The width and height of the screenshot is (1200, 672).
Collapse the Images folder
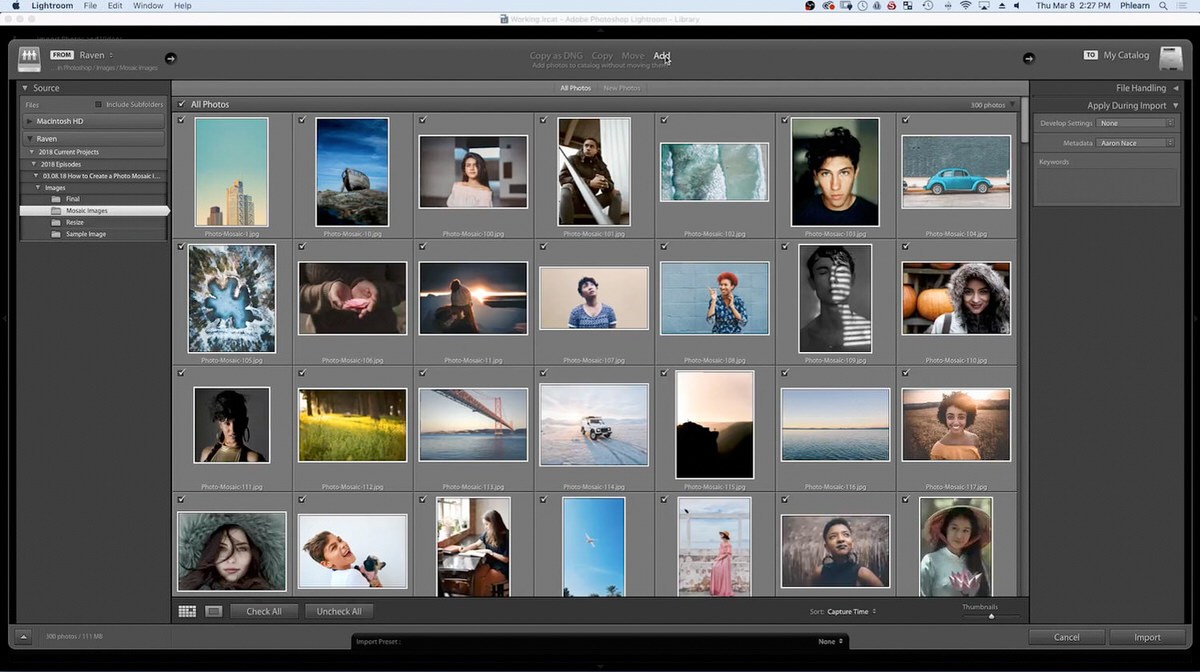(x=39, y=187)
